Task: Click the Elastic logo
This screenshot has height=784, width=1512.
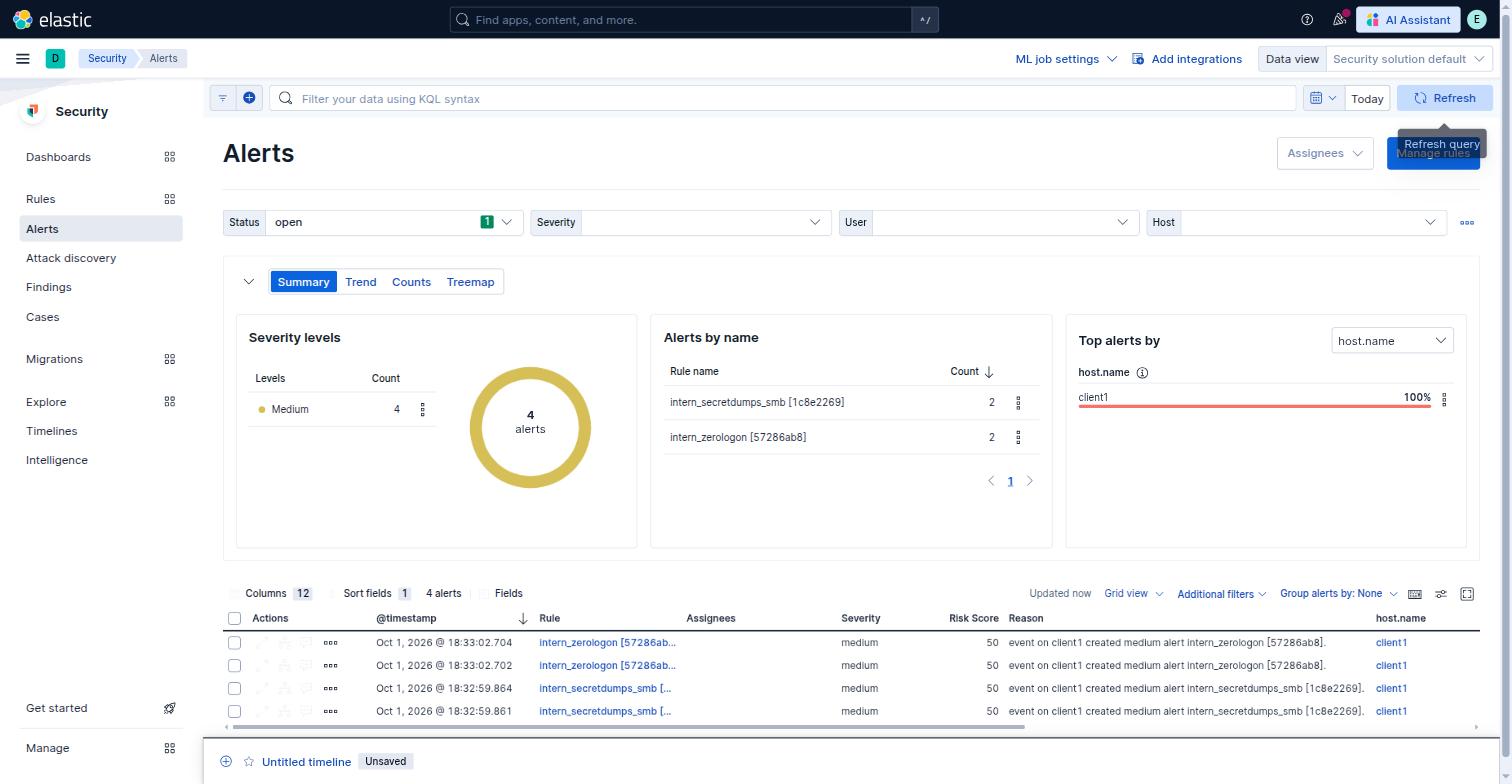Action: [52, 20]
